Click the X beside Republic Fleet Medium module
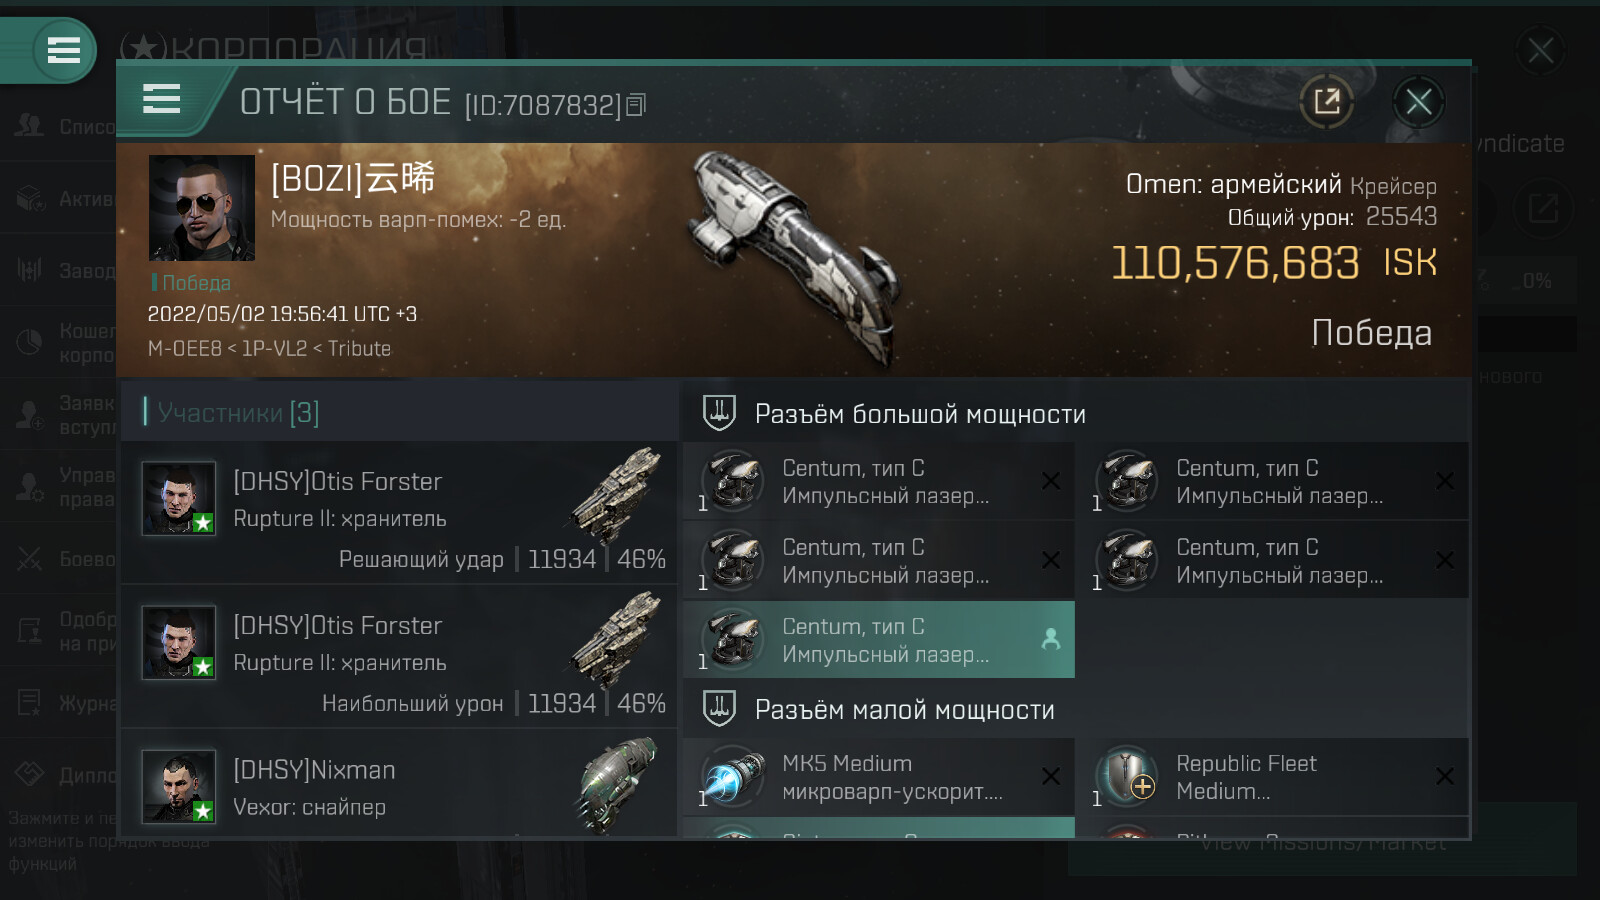Image resolution: width=1600 pixels, height=900 pixels. pos(1445,776)
